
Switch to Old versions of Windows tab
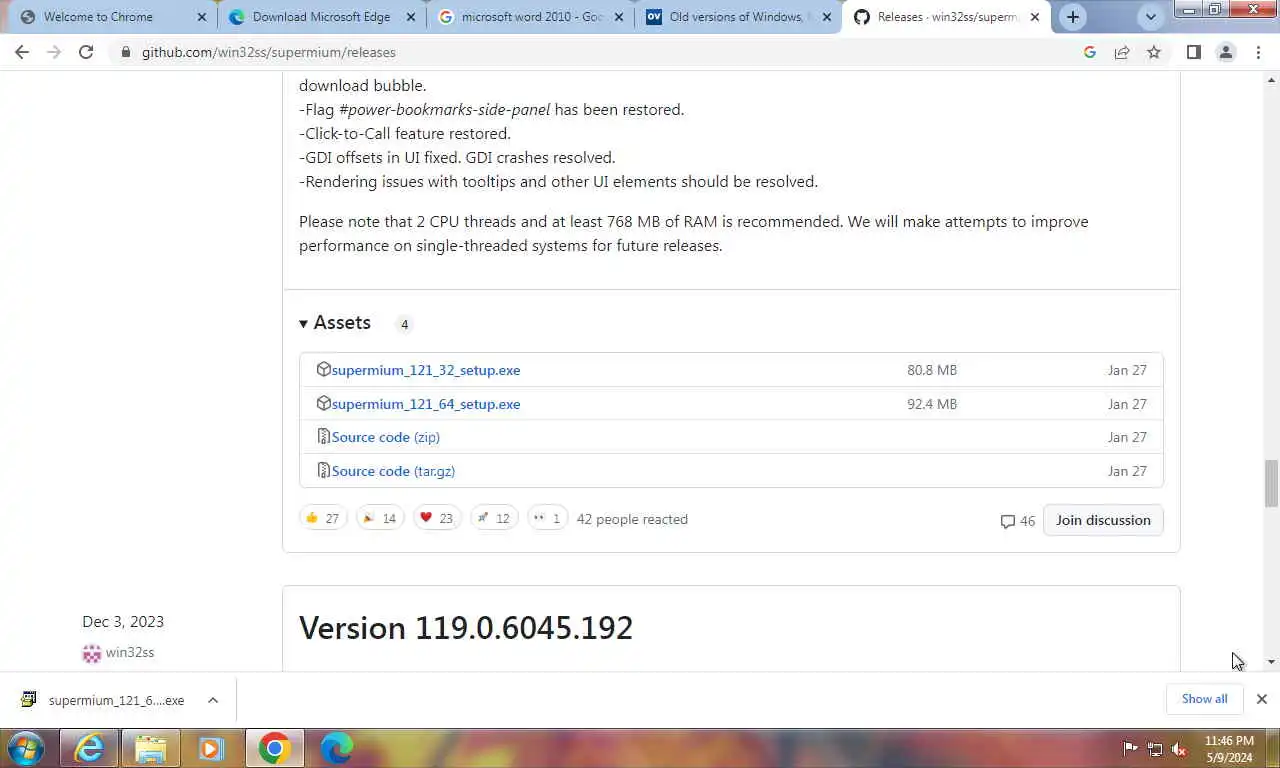click(739, 17)
